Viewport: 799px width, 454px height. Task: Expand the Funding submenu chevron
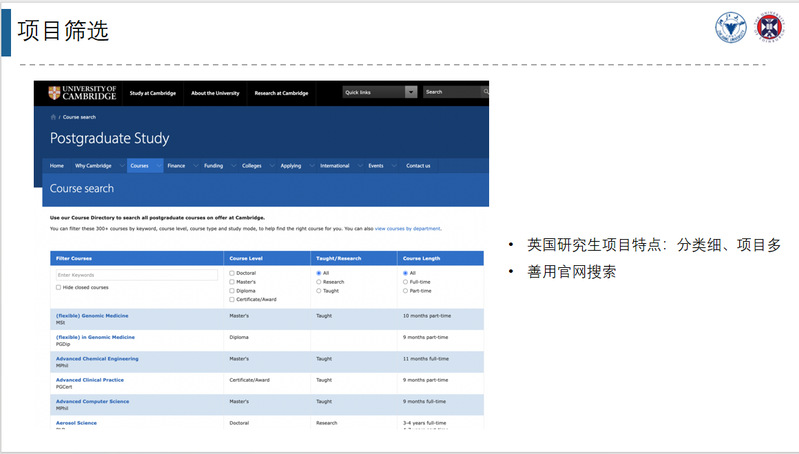click(233, 166)
